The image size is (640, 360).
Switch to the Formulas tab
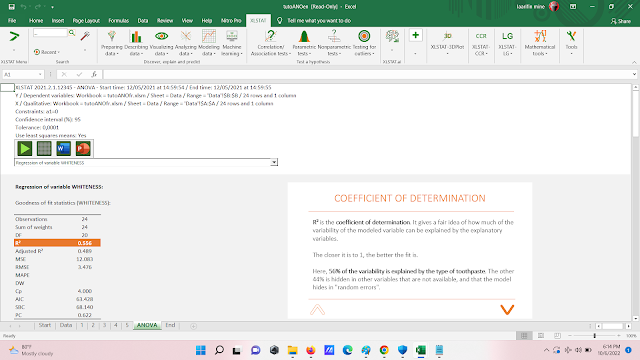[118, 20]
